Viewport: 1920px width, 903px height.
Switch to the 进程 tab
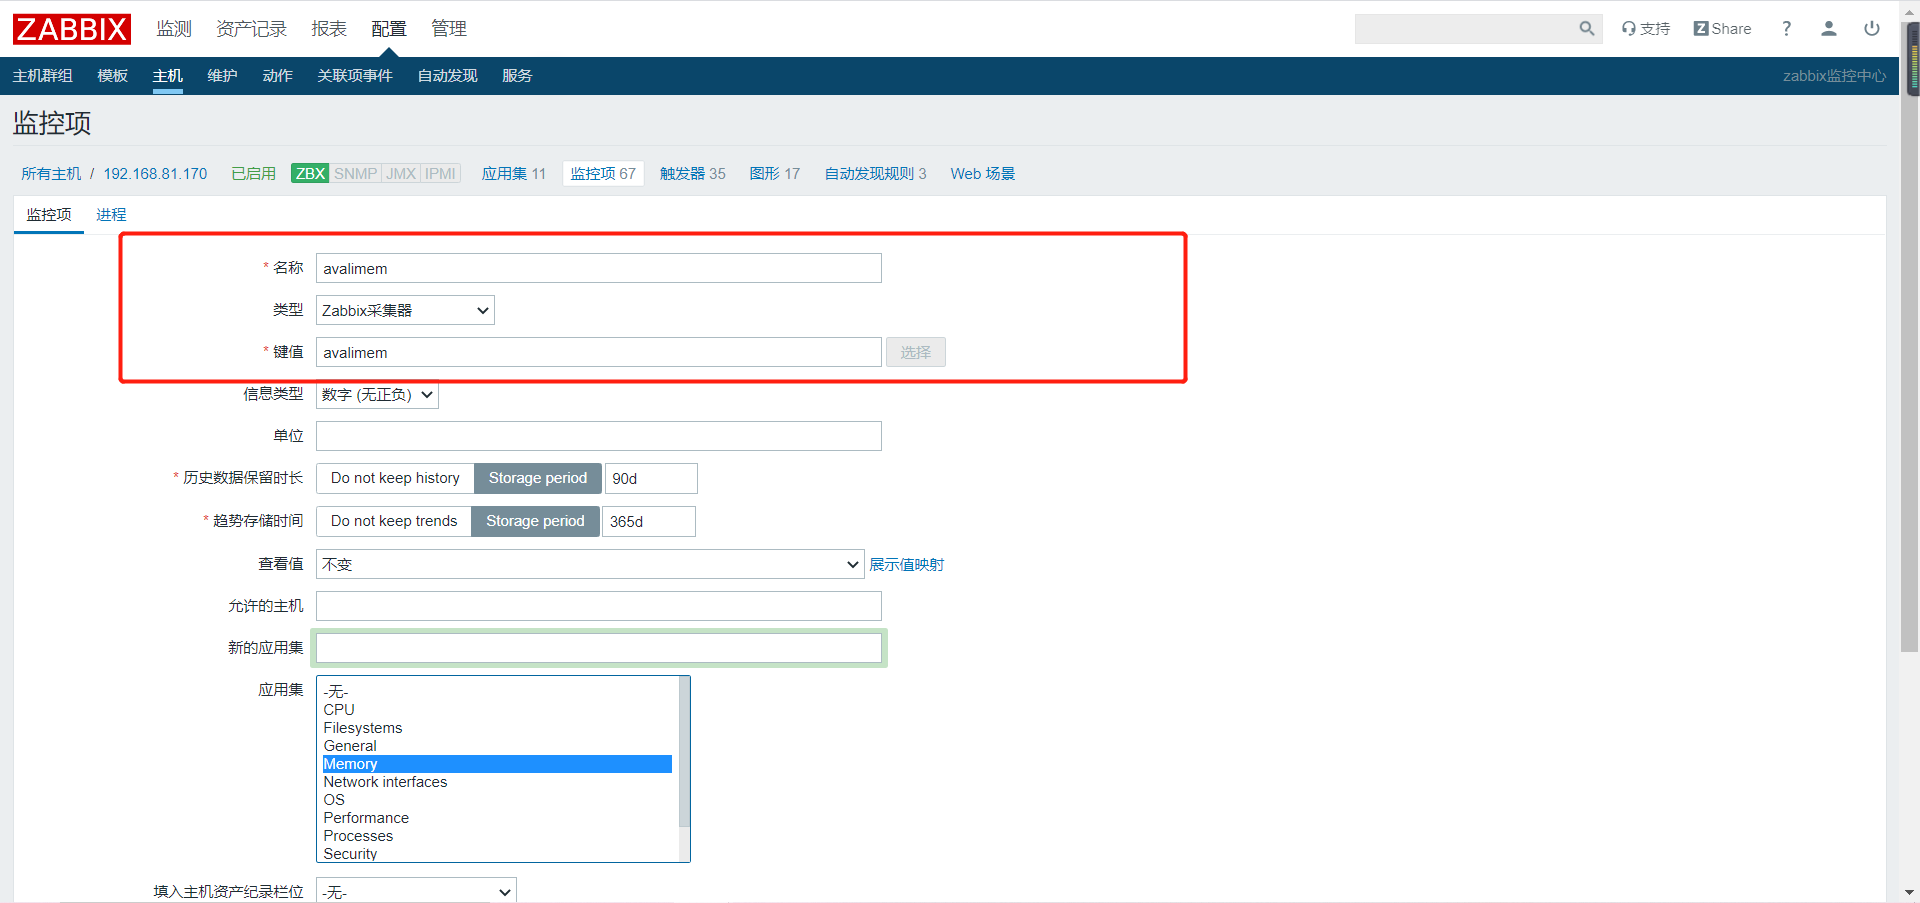pyautogui.click(x=111, y=215)
